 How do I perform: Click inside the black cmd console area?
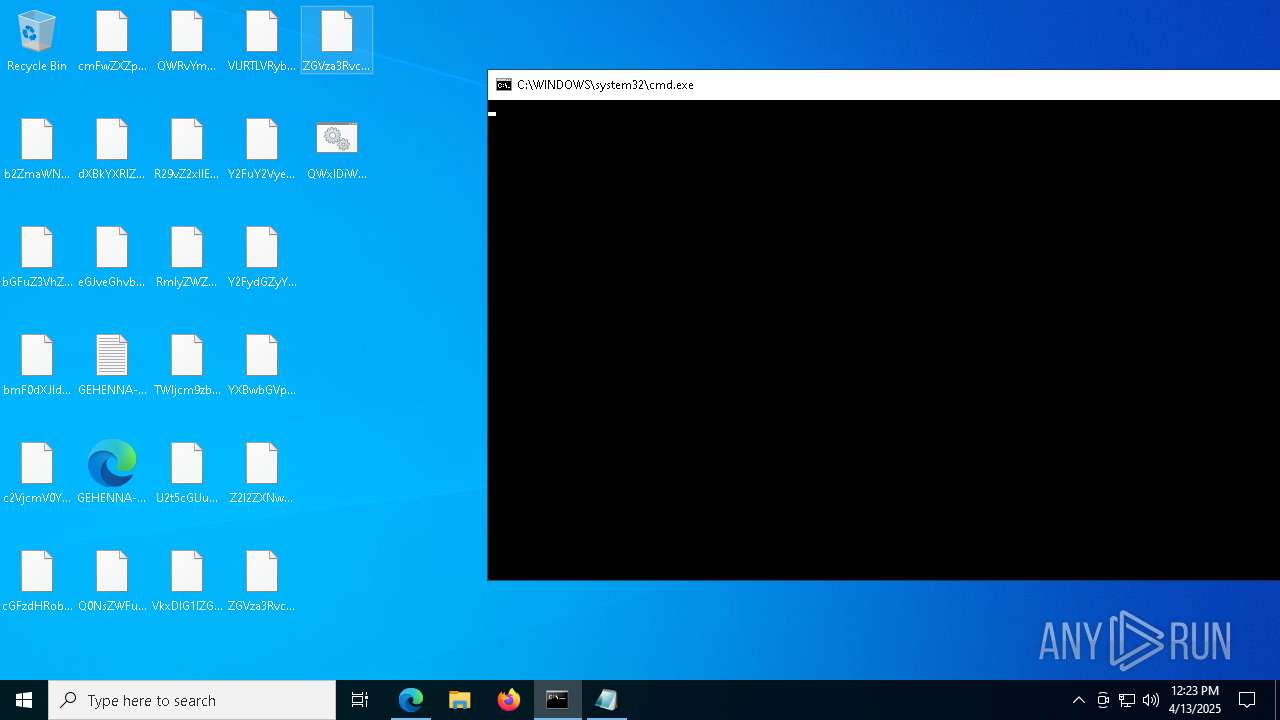click(884, 340)
